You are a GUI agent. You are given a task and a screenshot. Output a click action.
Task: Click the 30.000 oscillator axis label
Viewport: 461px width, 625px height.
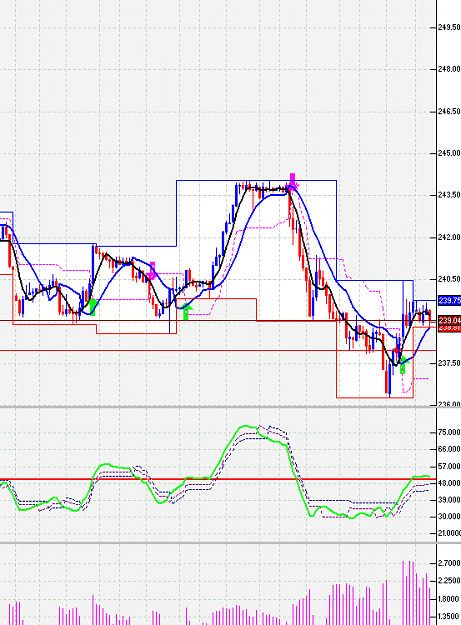[x=449, y=517]
